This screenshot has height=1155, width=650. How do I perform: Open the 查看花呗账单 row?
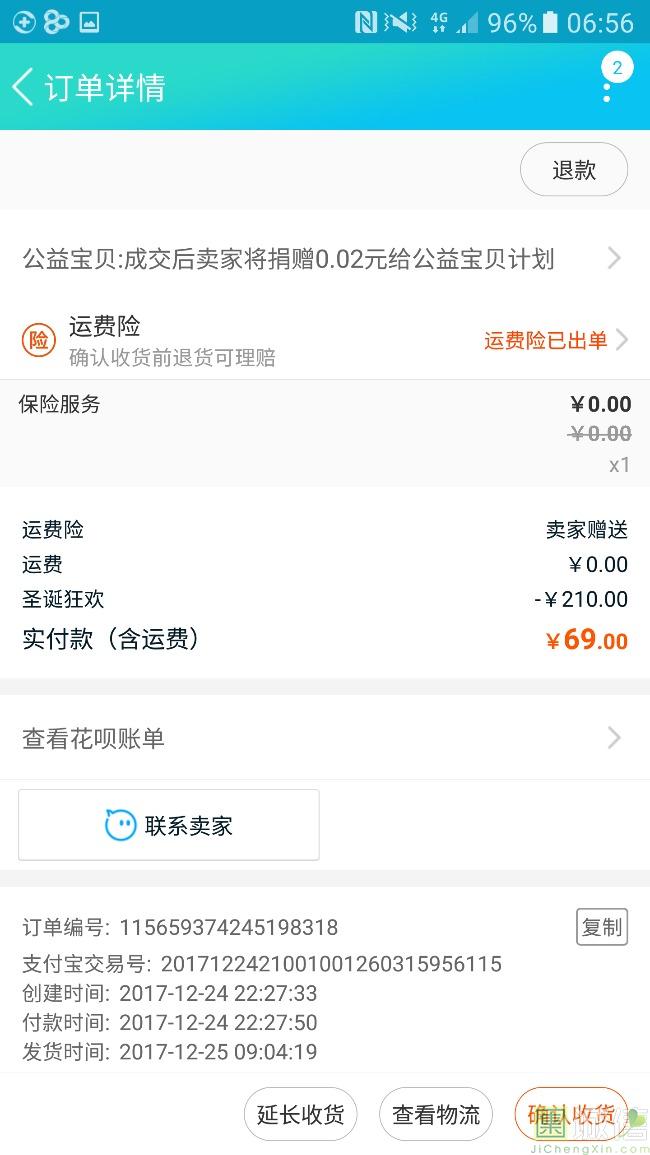(x=300, y=738)
